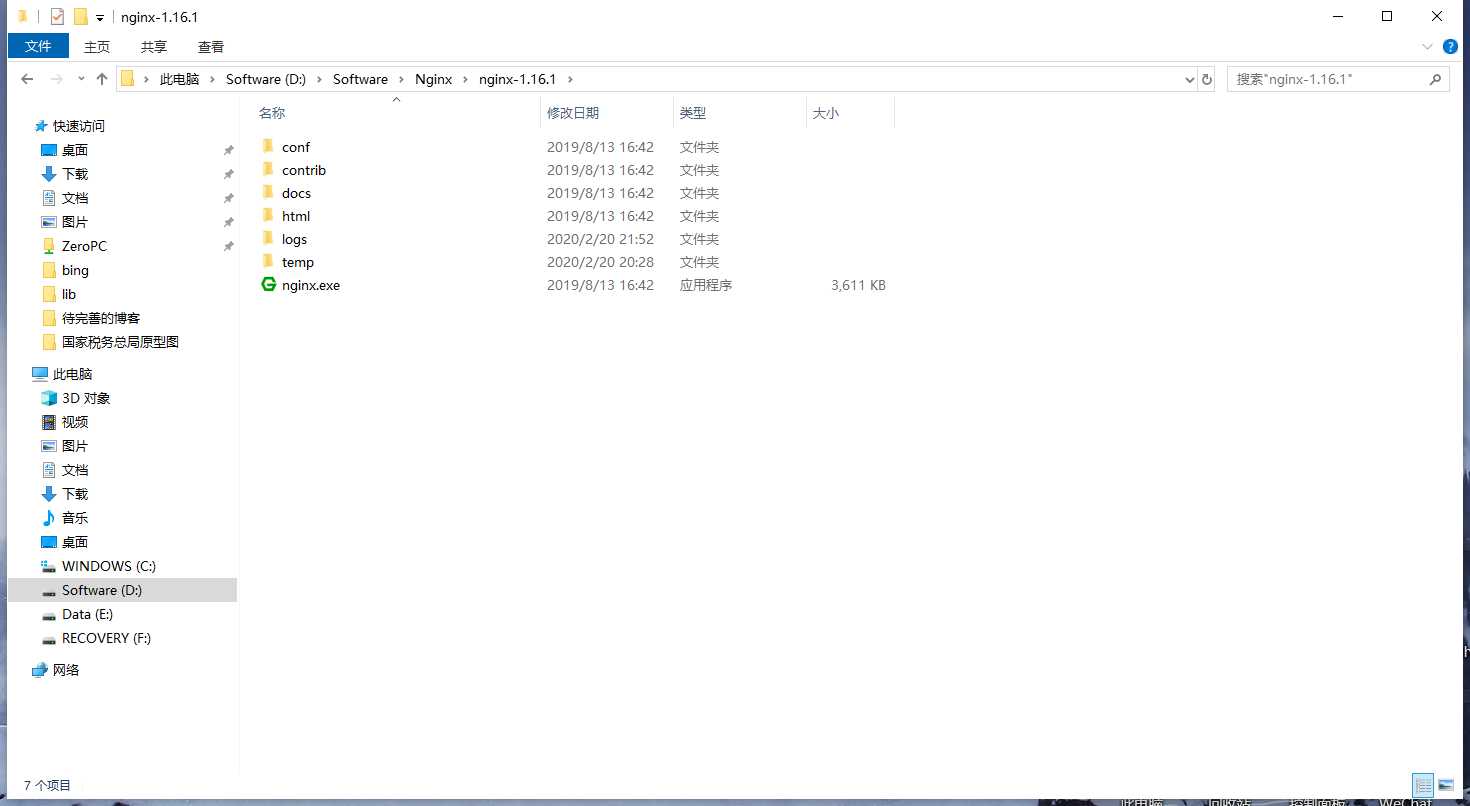Viewport: 1470px width, 806px height.
Task: Select 3D 对象 in sidebar
Action: coord(86,398)
